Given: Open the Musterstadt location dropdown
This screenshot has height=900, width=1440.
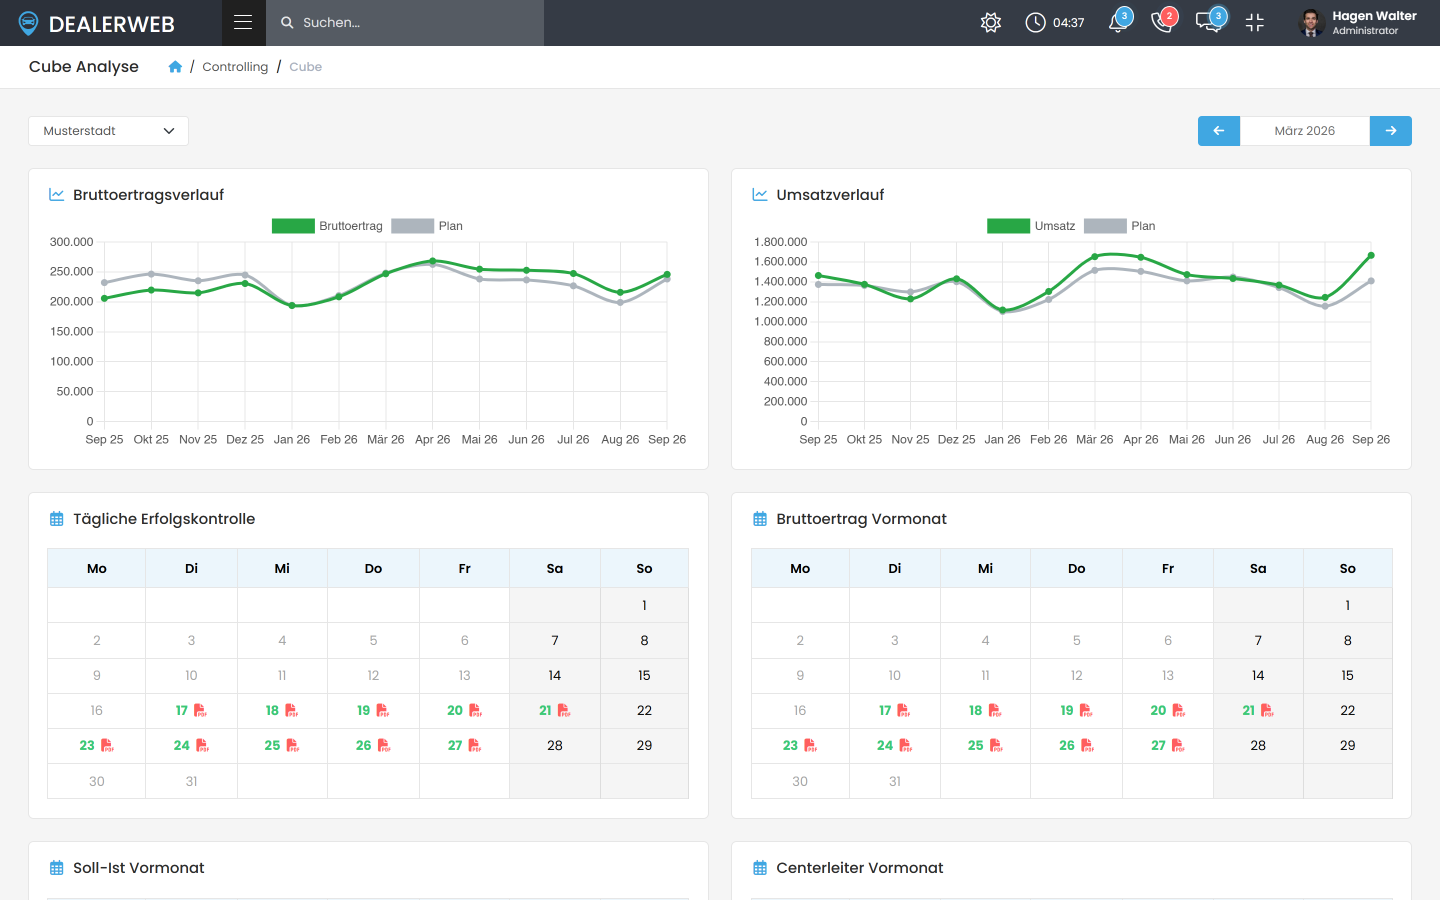Looking at the screenshot, I should coord(108,131).
